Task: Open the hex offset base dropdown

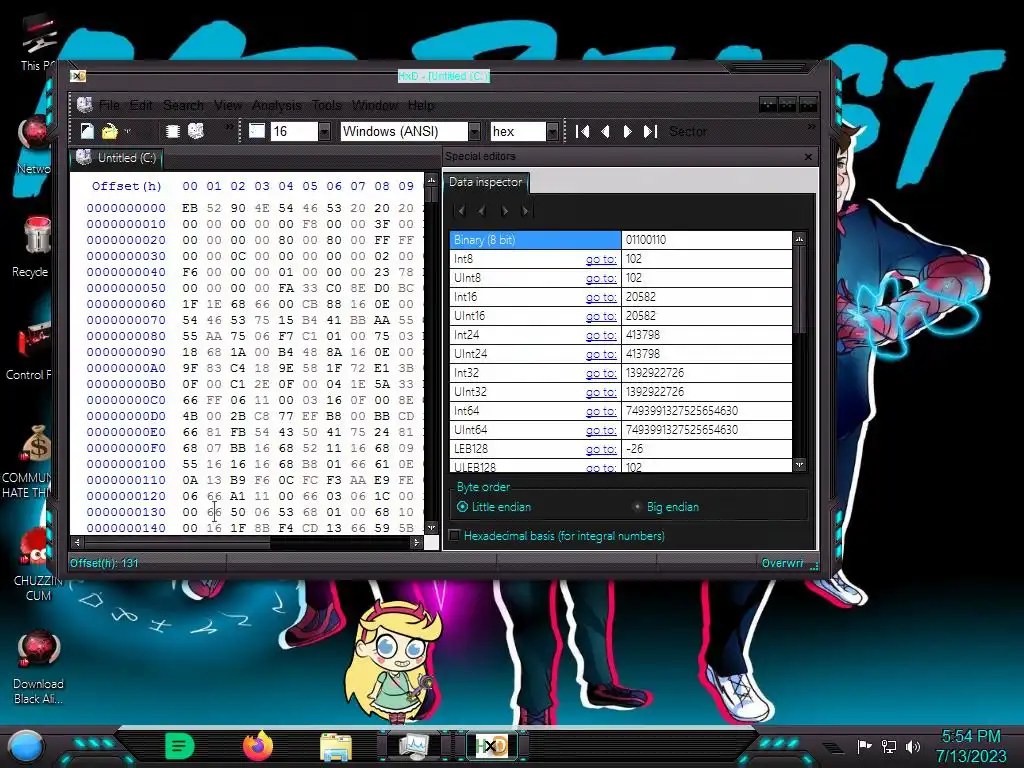Action: click(x=552, y=132)
